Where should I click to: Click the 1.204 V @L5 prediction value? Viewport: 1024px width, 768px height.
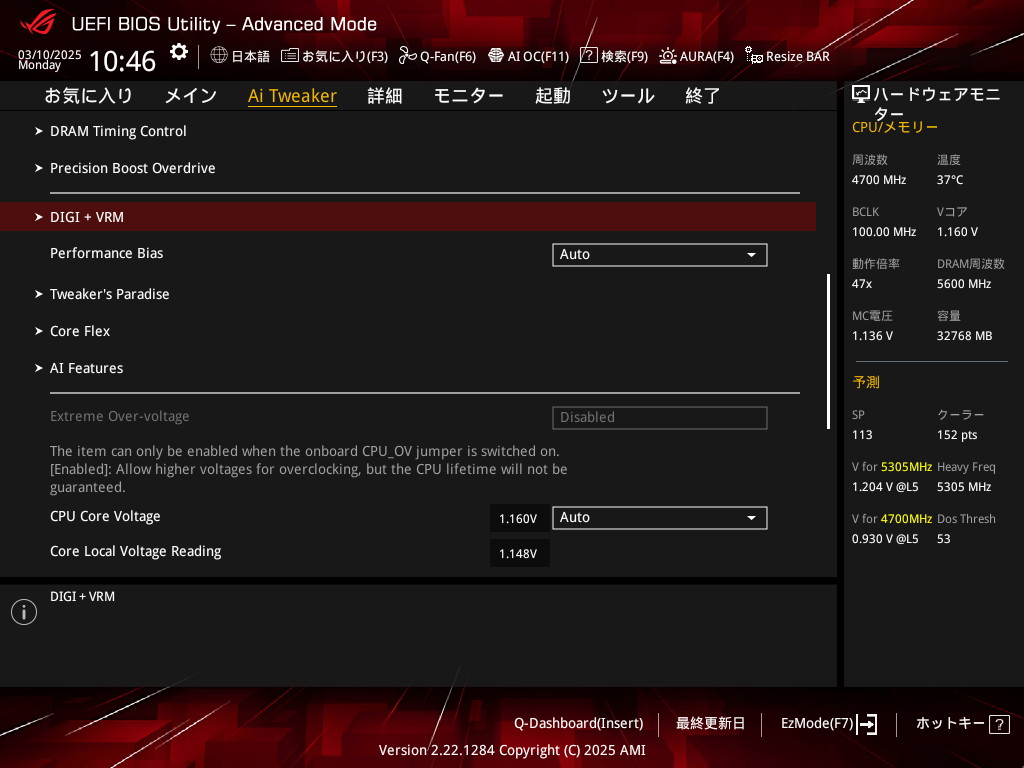point(885,487)
